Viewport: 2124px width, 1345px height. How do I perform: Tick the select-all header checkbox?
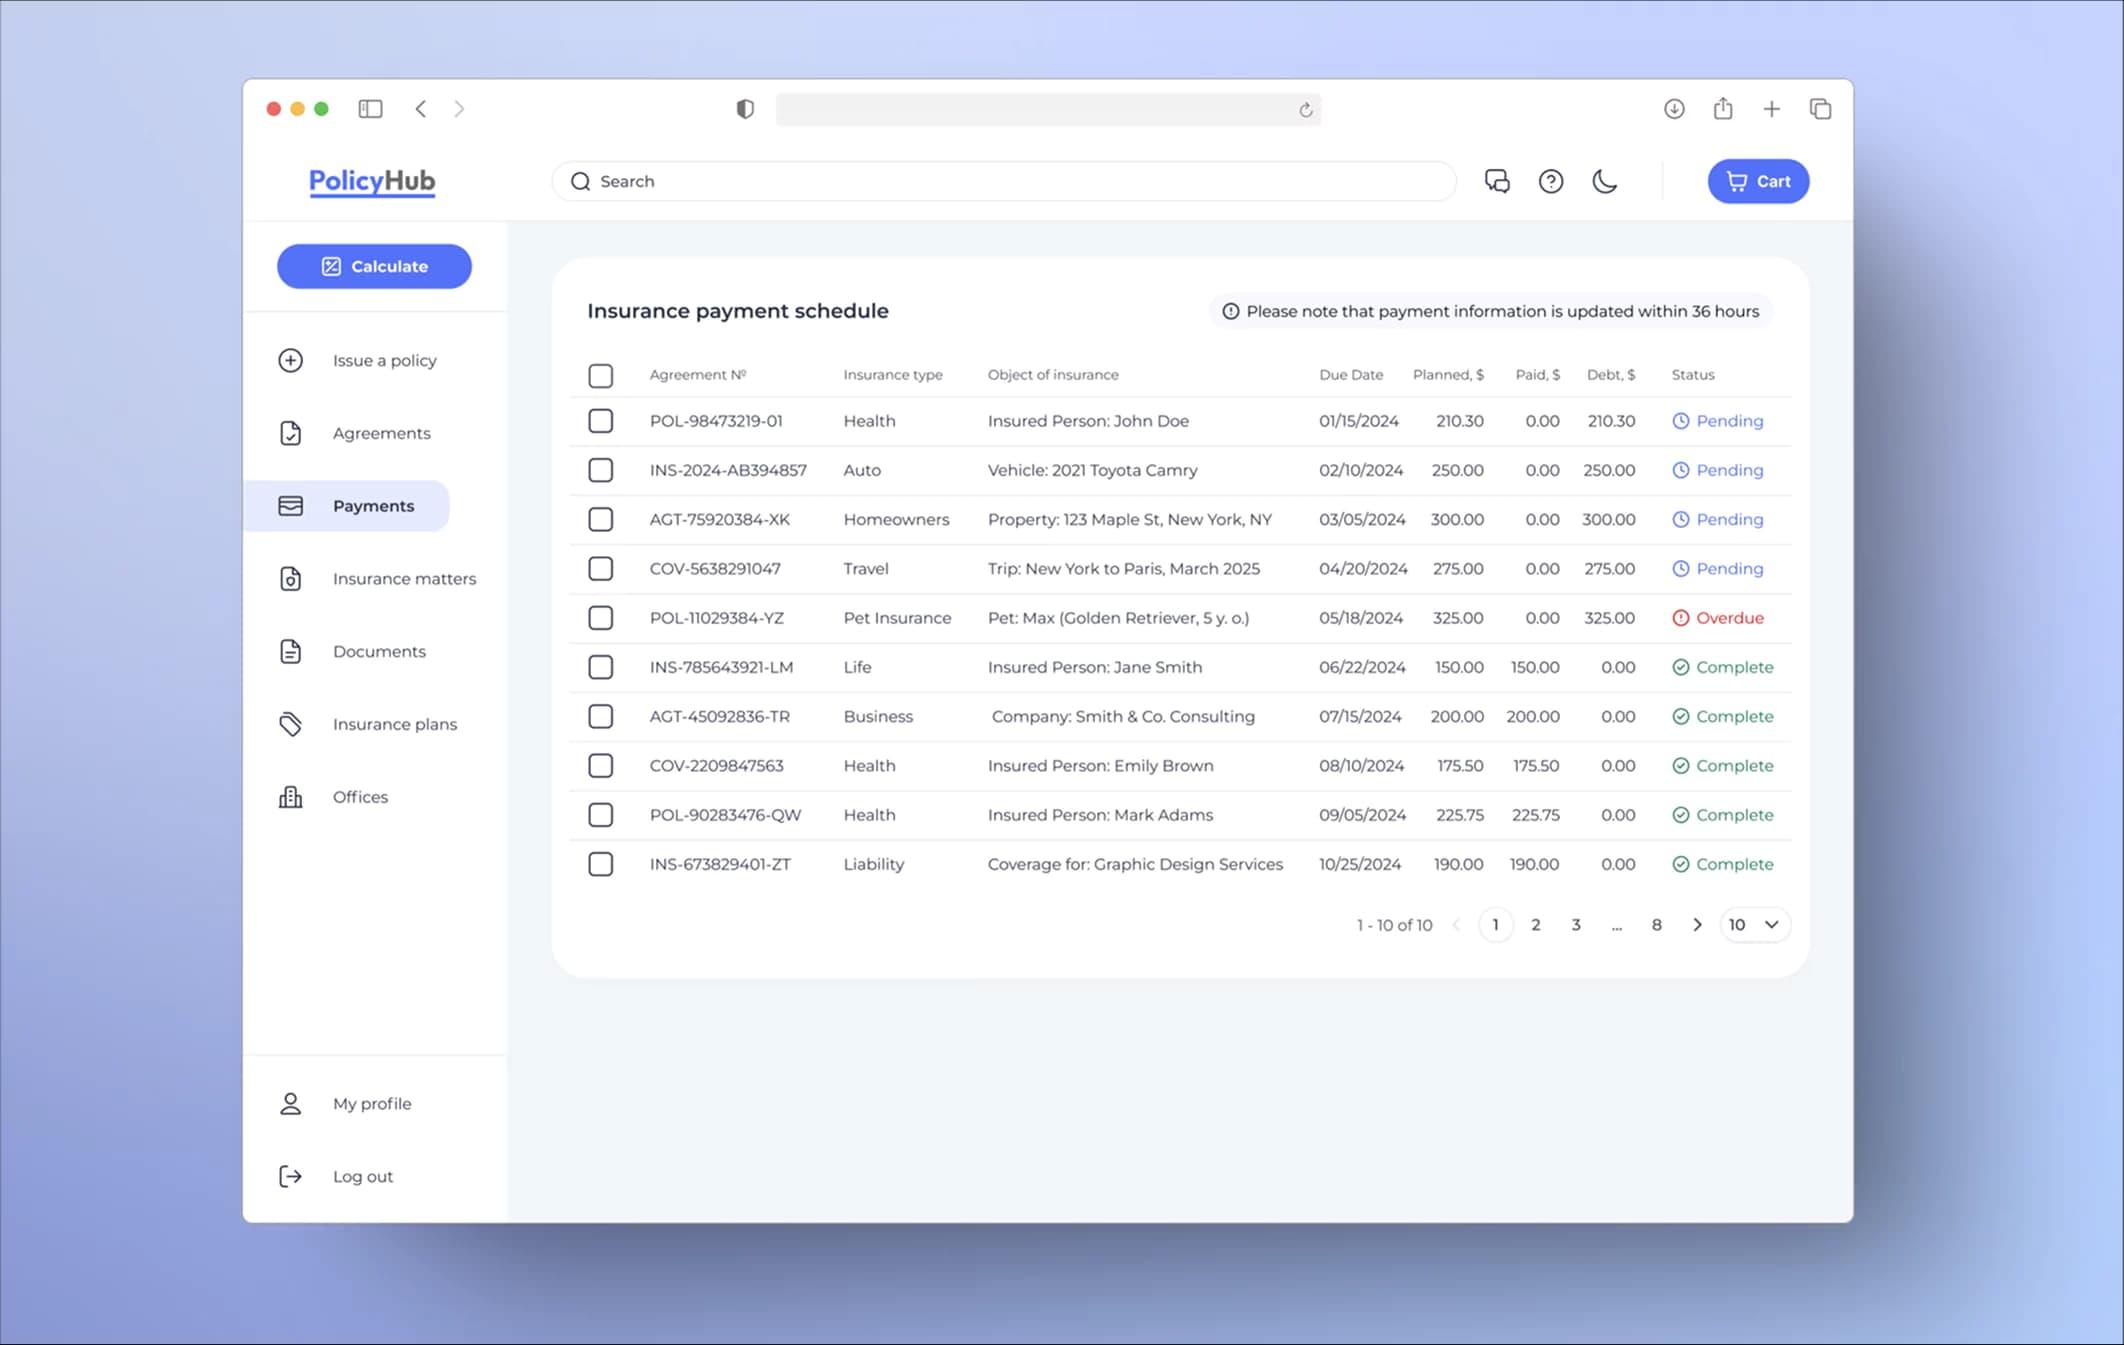click(x=601, y=376)
